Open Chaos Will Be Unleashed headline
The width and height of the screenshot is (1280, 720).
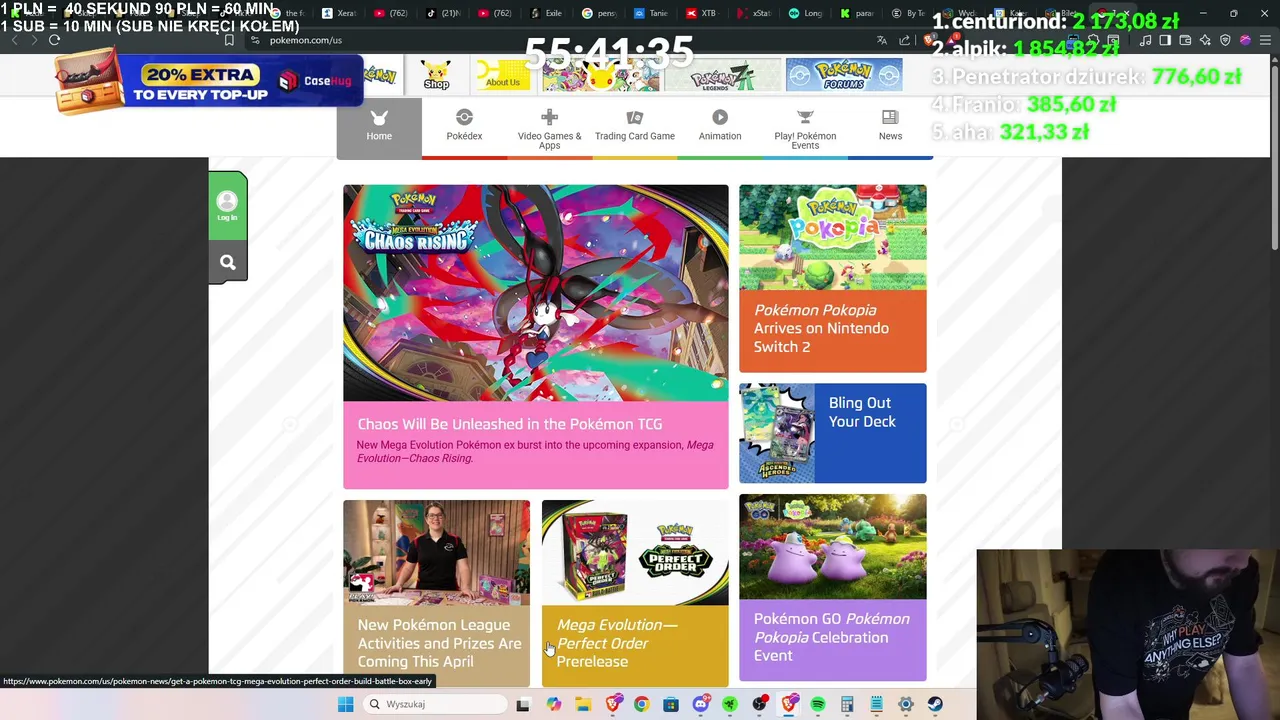(x=510, y=424)
